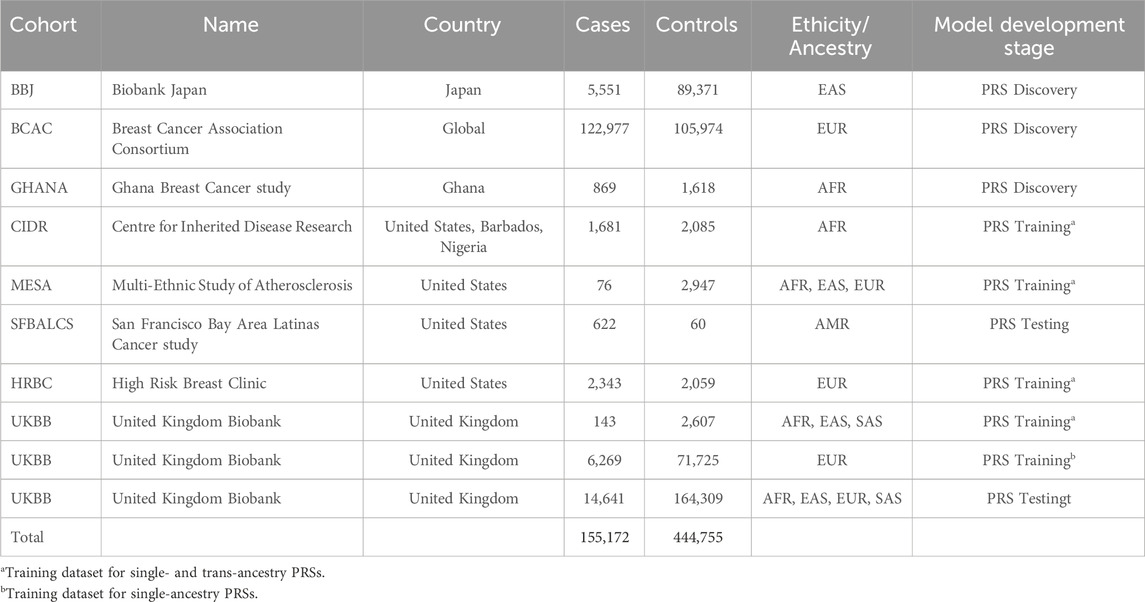
Task: Select the PRS Testingt stage cell
Action: [1029, 499]
